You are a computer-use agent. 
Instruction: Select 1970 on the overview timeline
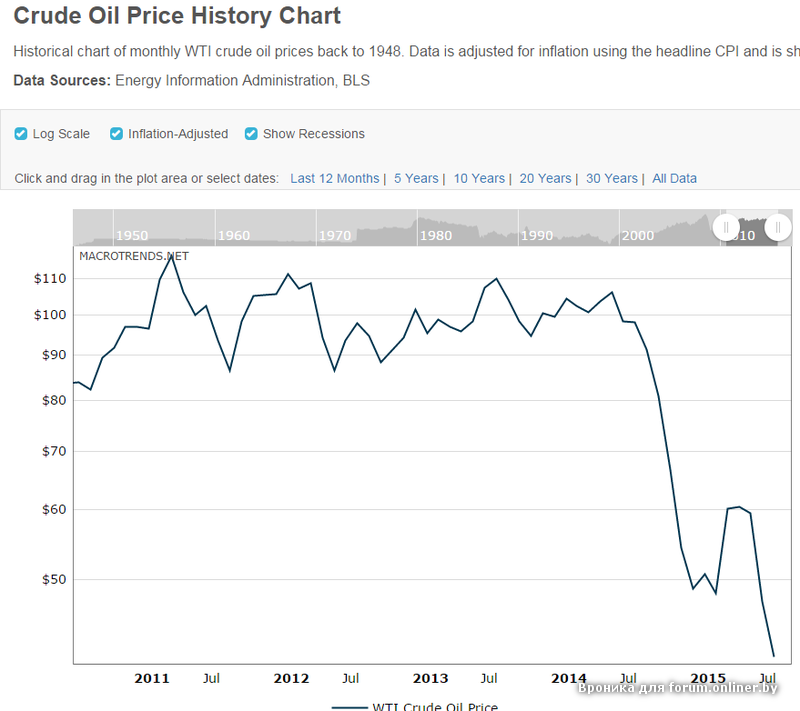[x=335, y=236]
